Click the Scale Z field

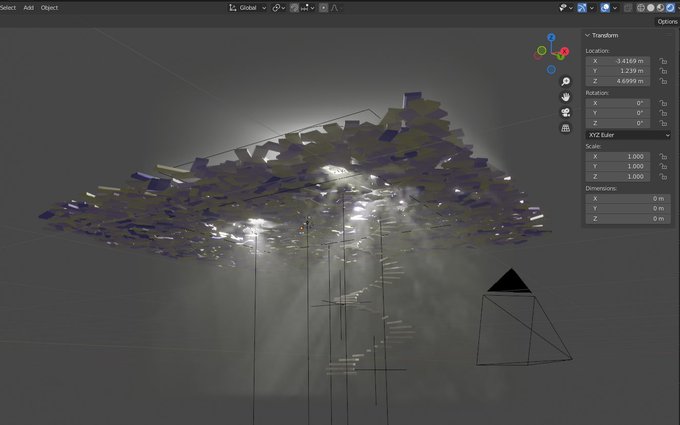coord(618,177)
